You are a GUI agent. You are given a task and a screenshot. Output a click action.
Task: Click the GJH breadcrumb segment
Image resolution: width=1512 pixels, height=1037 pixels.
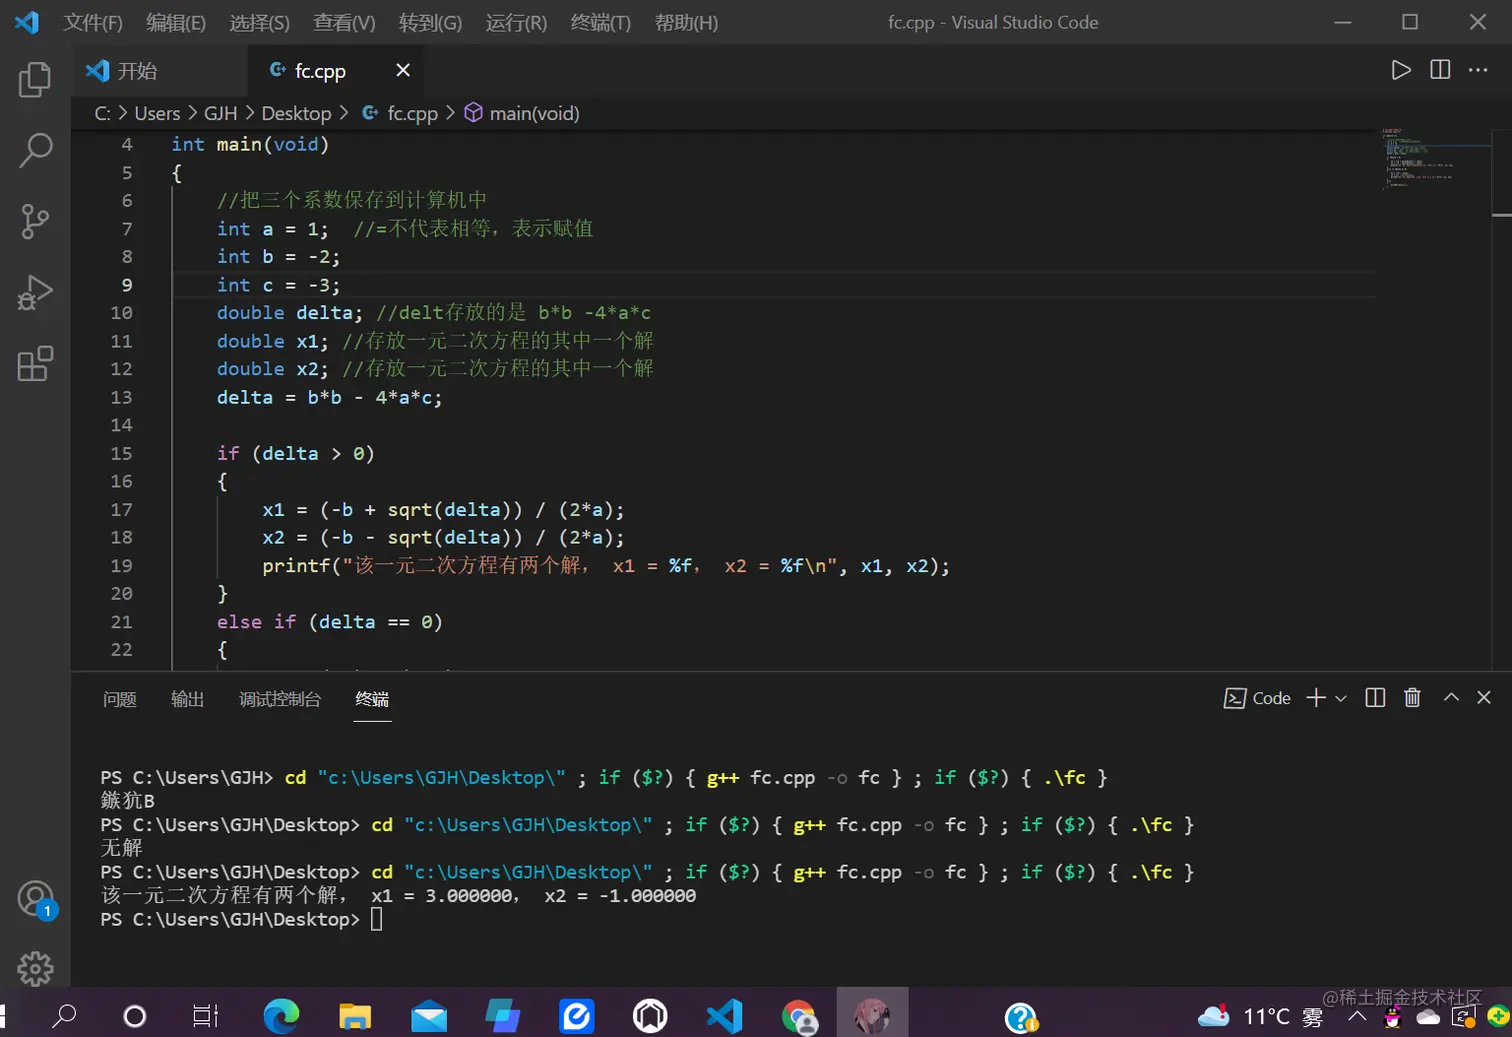click(x=221, y=113)
